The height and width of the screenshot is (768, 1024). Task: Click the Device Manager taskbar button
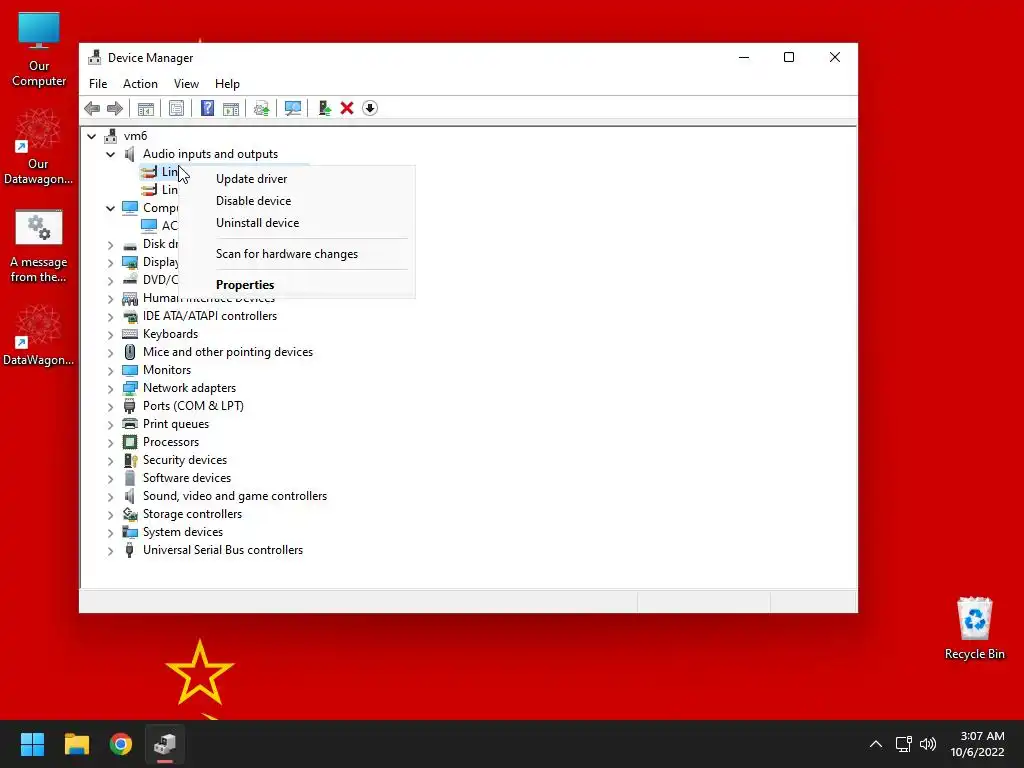[165, 744]
